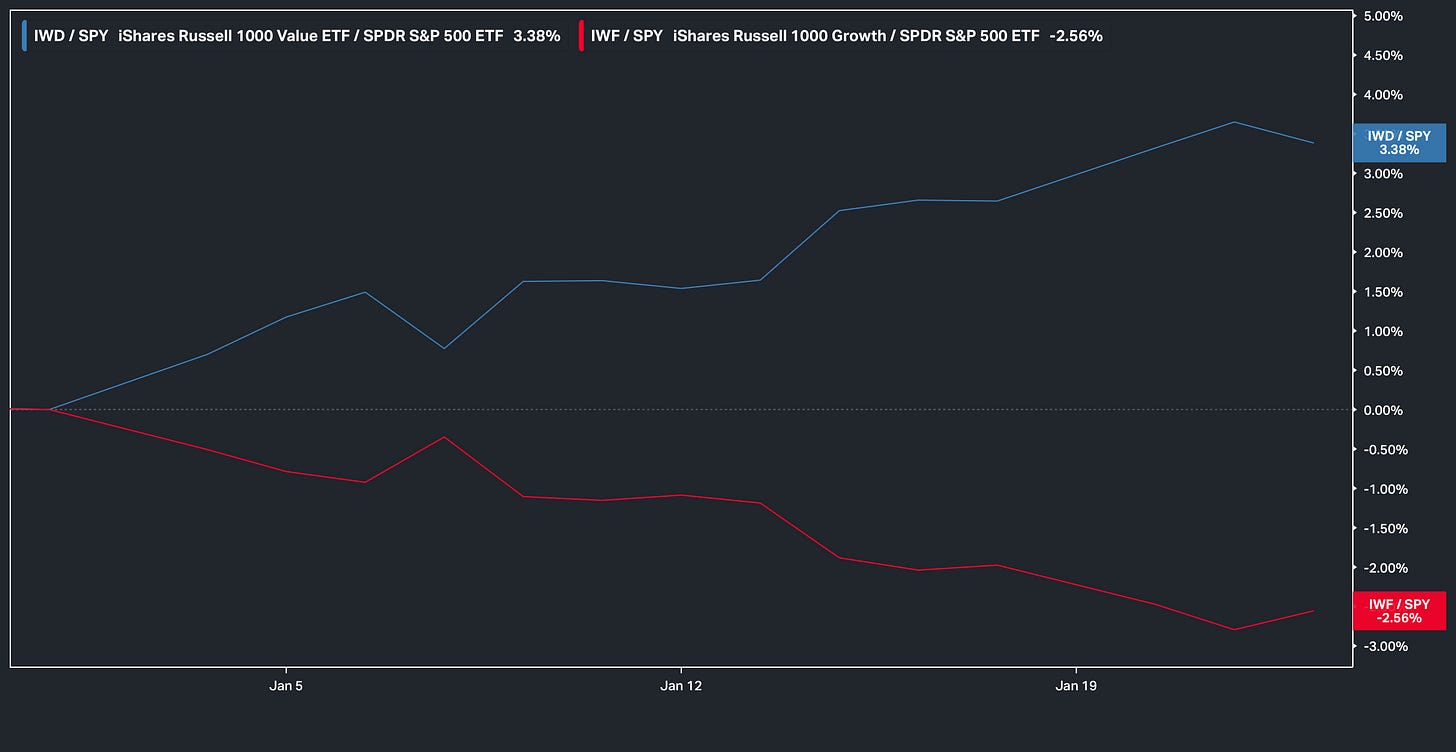
Task: Click the -2.56% value in the legend
Action: pyautogui.click(x=1076, y=36)
